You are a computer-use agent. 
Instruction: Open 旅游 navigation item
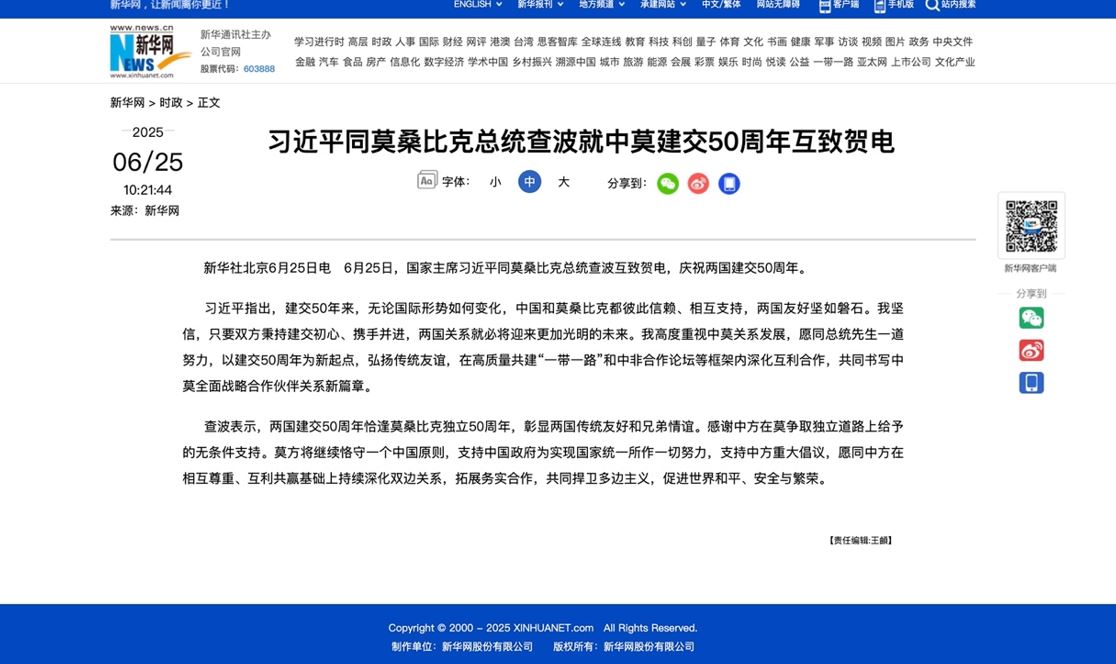tap(633, 62)
